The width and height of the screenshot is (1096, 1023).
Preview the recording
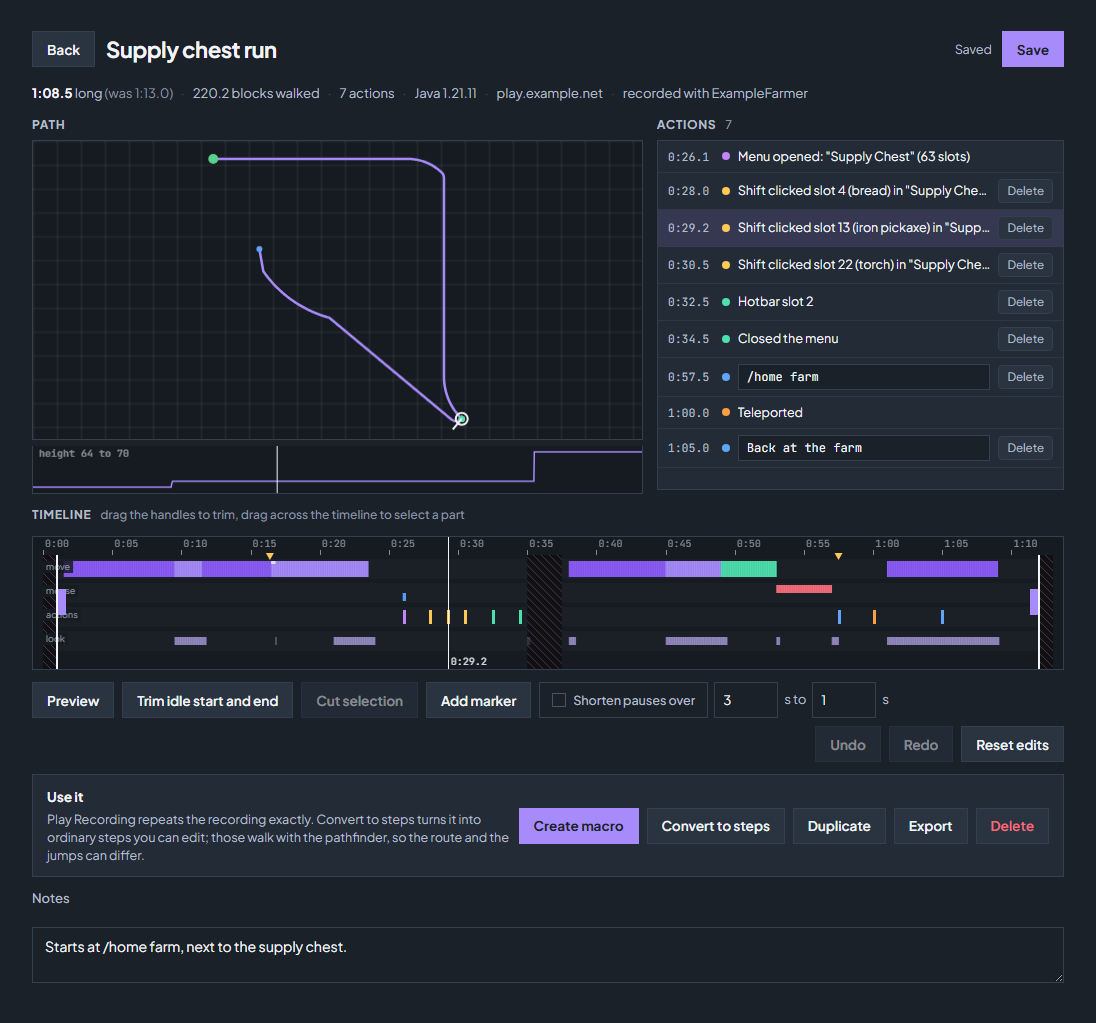tap(73, 700)
